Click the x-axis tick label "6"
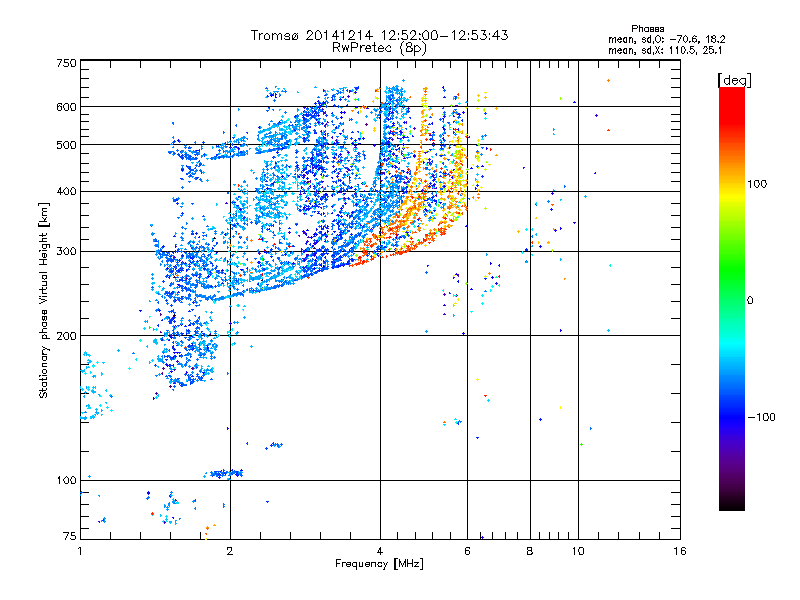The height and width of the screenshot is (600, 800). pyautogui.click(x=467, y=551)
